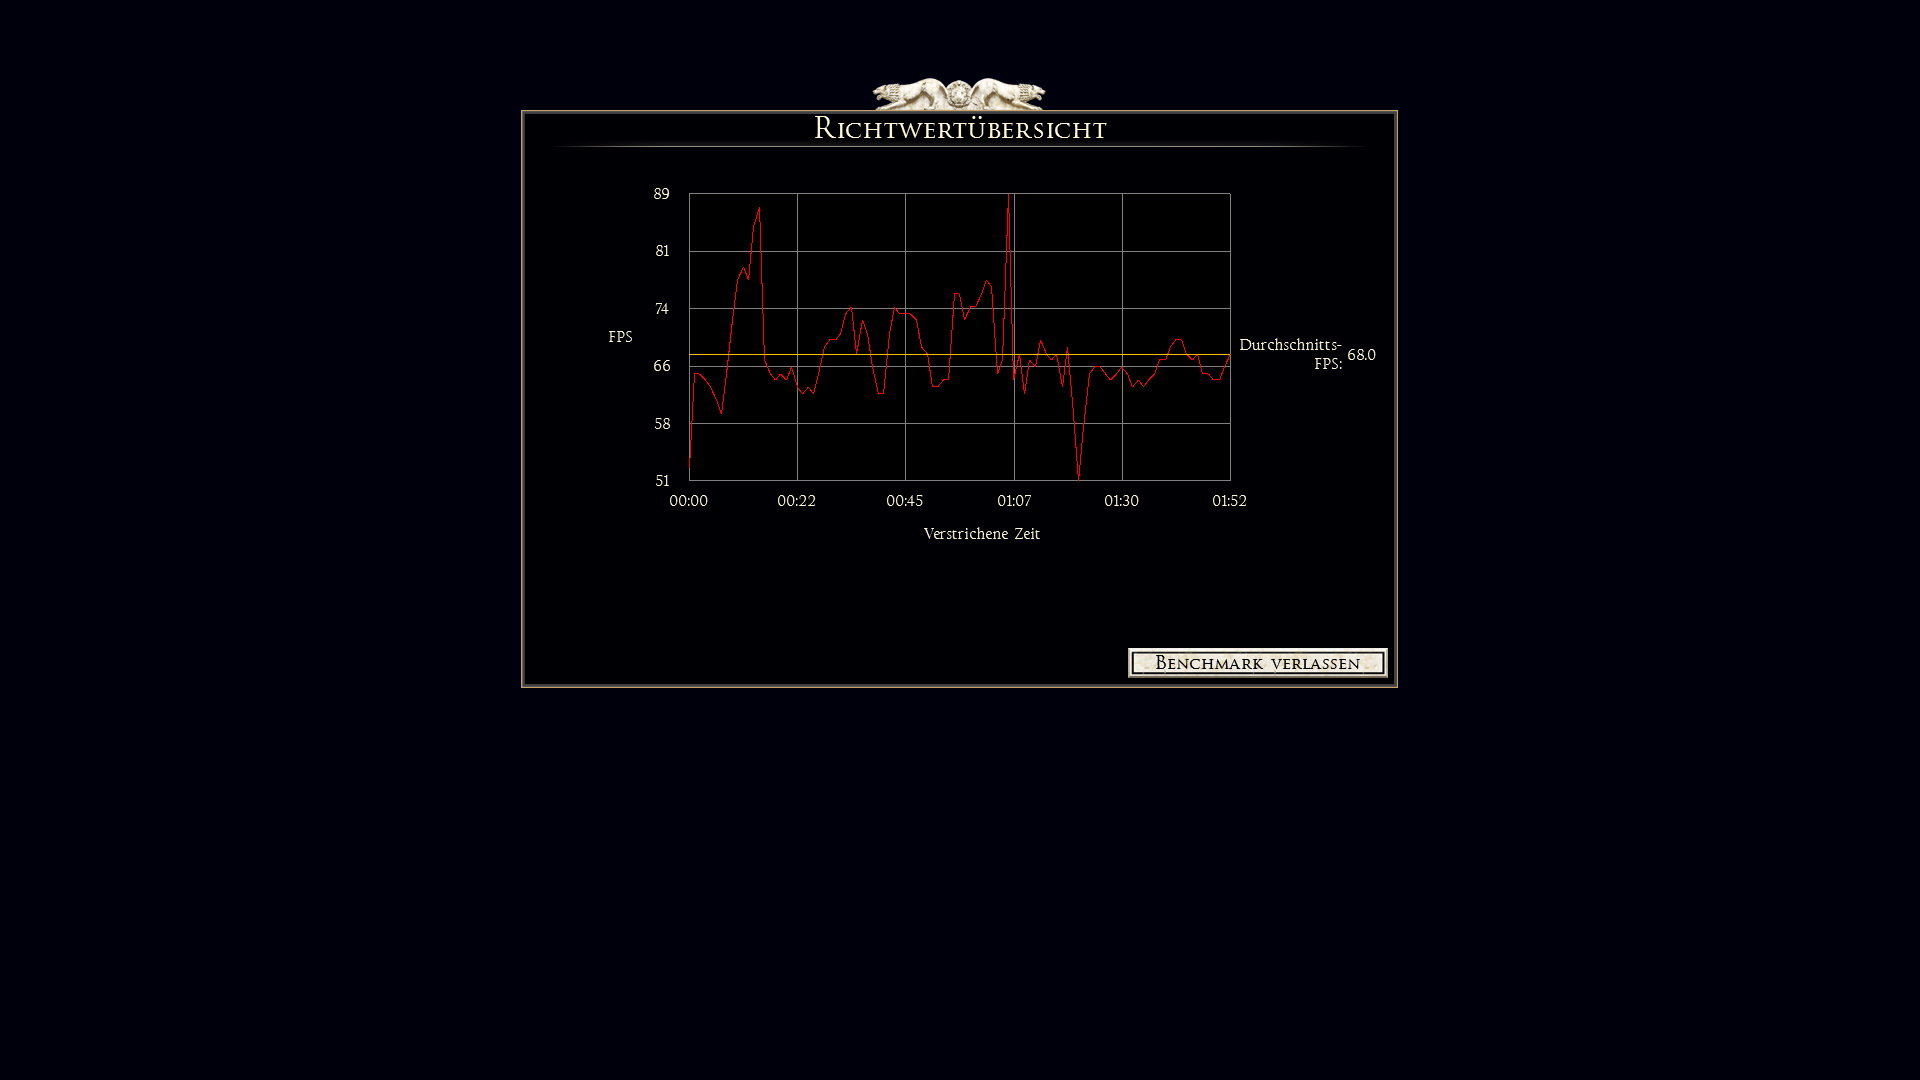Click the 89 FPS axis value
The width and height of the screenshot is (1920, 1080).
click(661, 194)
